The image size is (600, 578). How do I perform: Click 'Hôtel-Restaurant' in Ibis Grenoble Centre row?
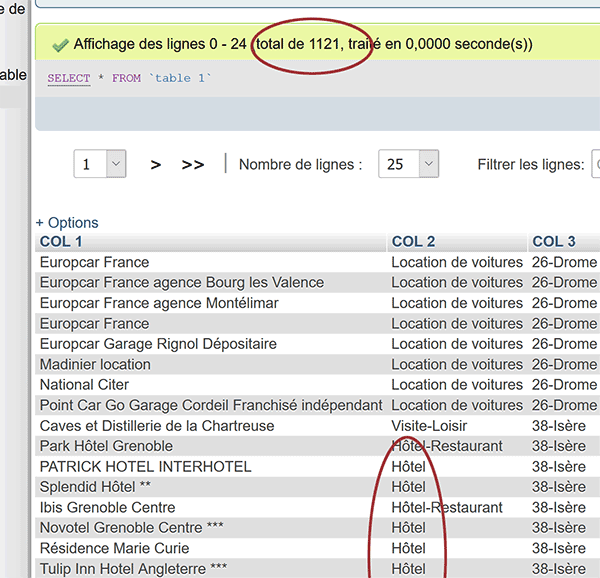[447, 508]
